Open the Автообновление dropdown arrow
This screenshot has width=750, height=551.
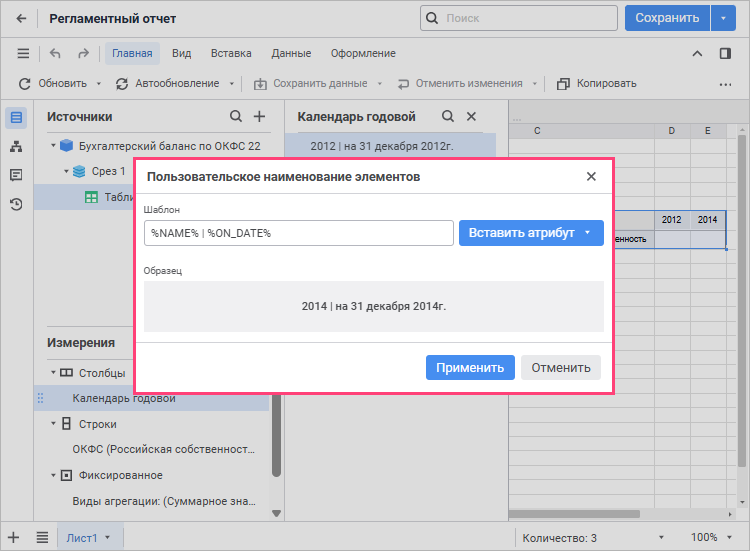tap(232, 84)
